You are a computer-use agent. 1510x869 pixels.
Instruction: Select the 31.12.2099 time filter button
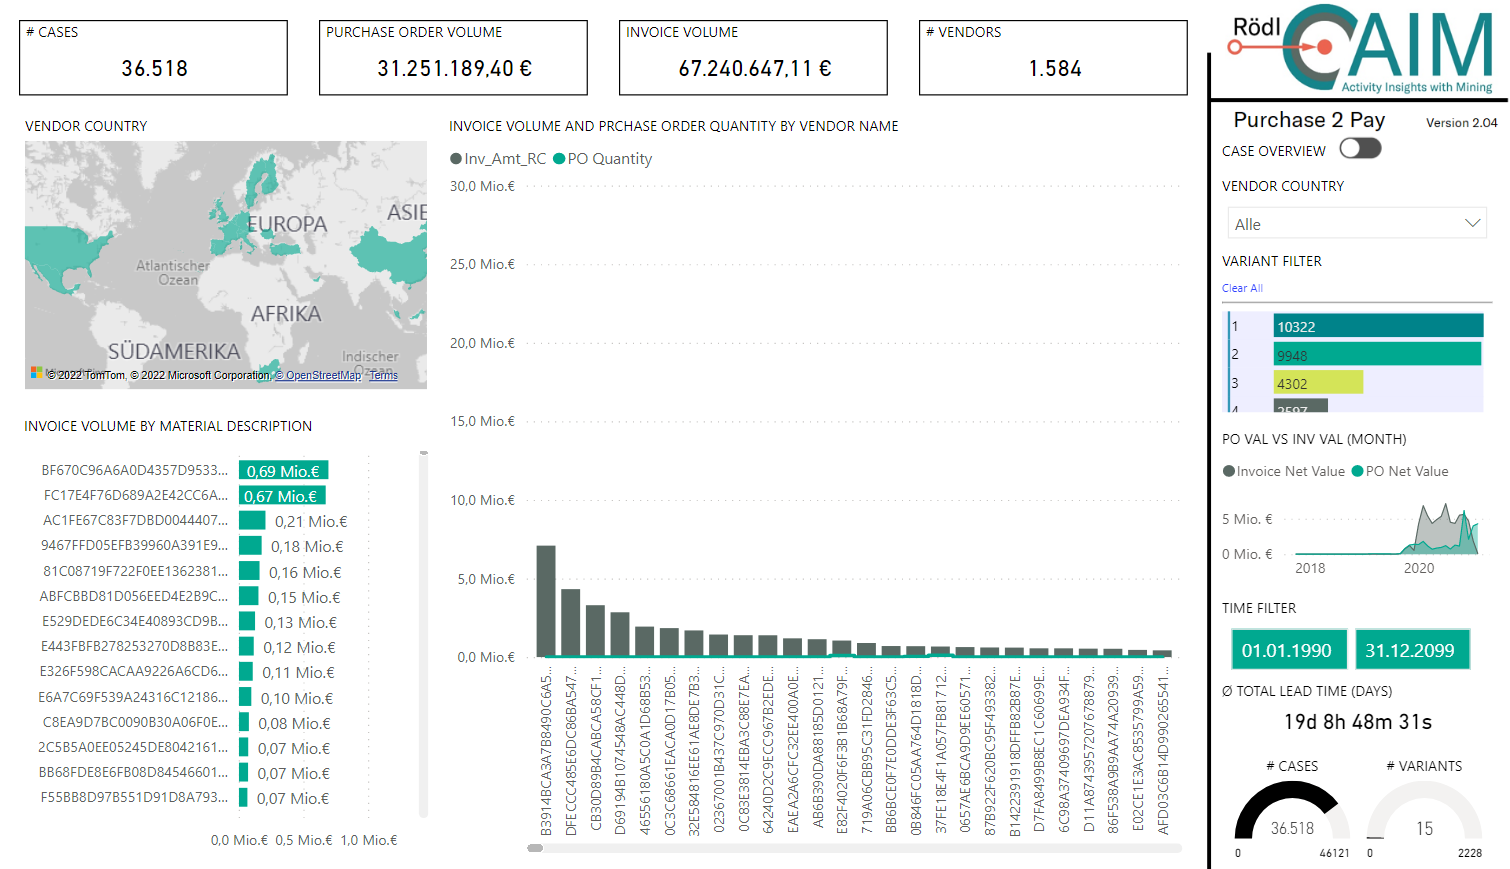click(x=1412, y=649)
